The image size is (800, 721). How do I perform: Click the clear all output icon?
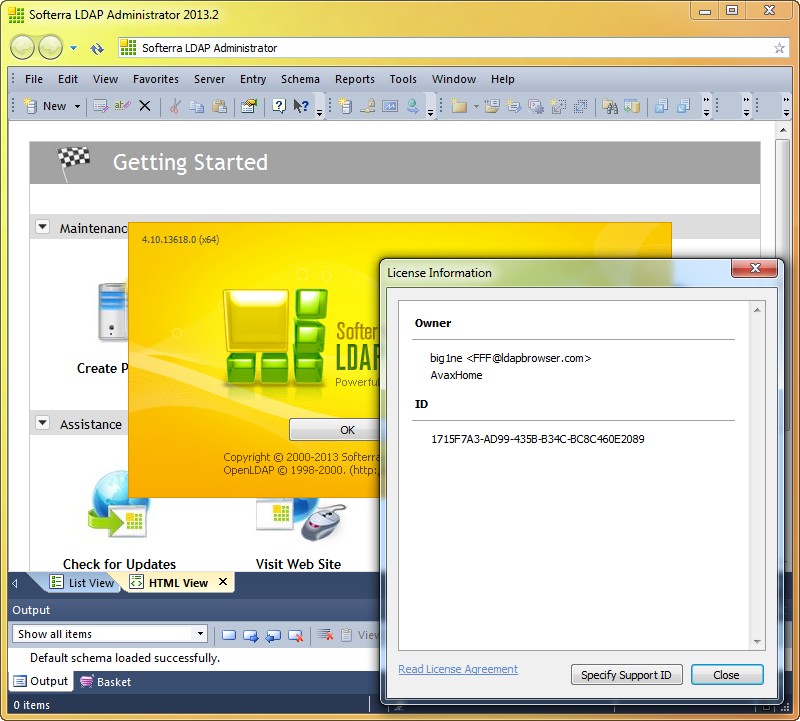pyautogui.click(x=325, y=635)
